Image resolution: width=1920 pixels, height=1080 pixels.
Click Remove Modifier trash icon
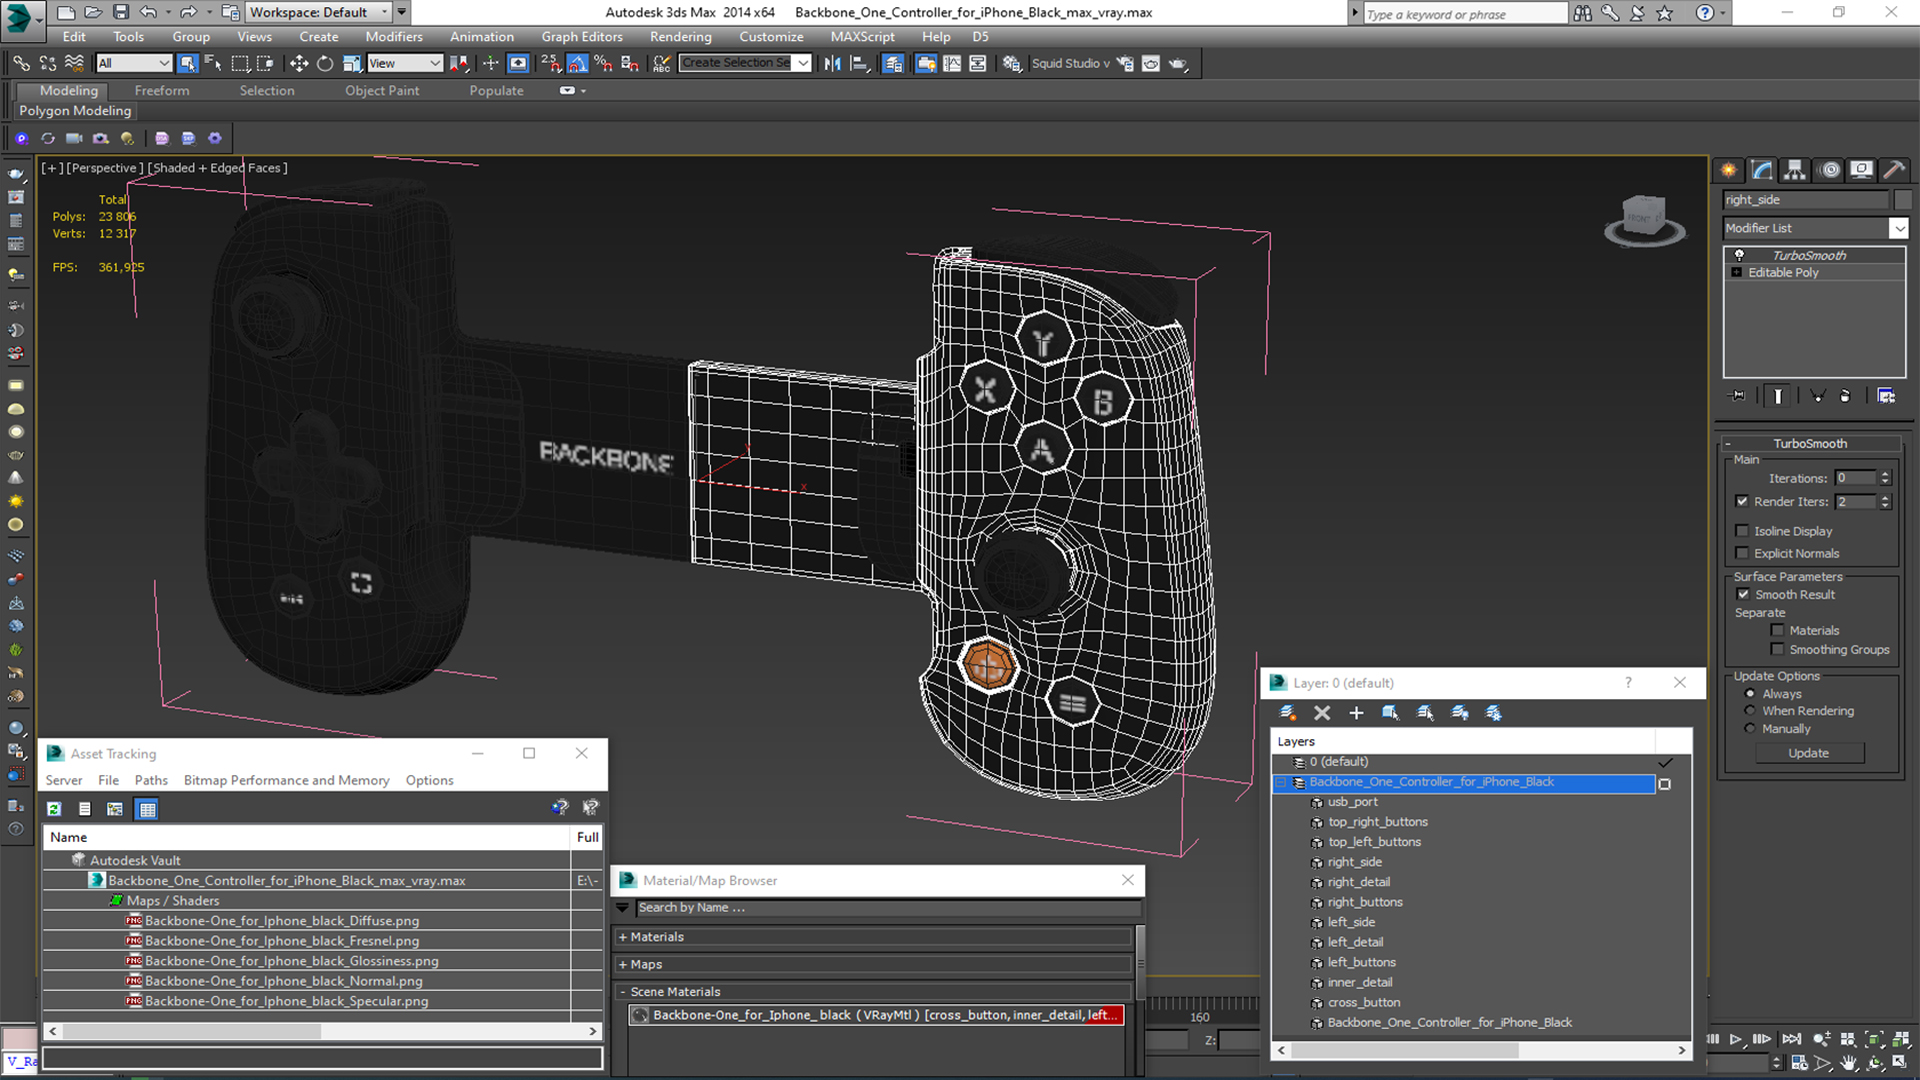[1845, 395]
